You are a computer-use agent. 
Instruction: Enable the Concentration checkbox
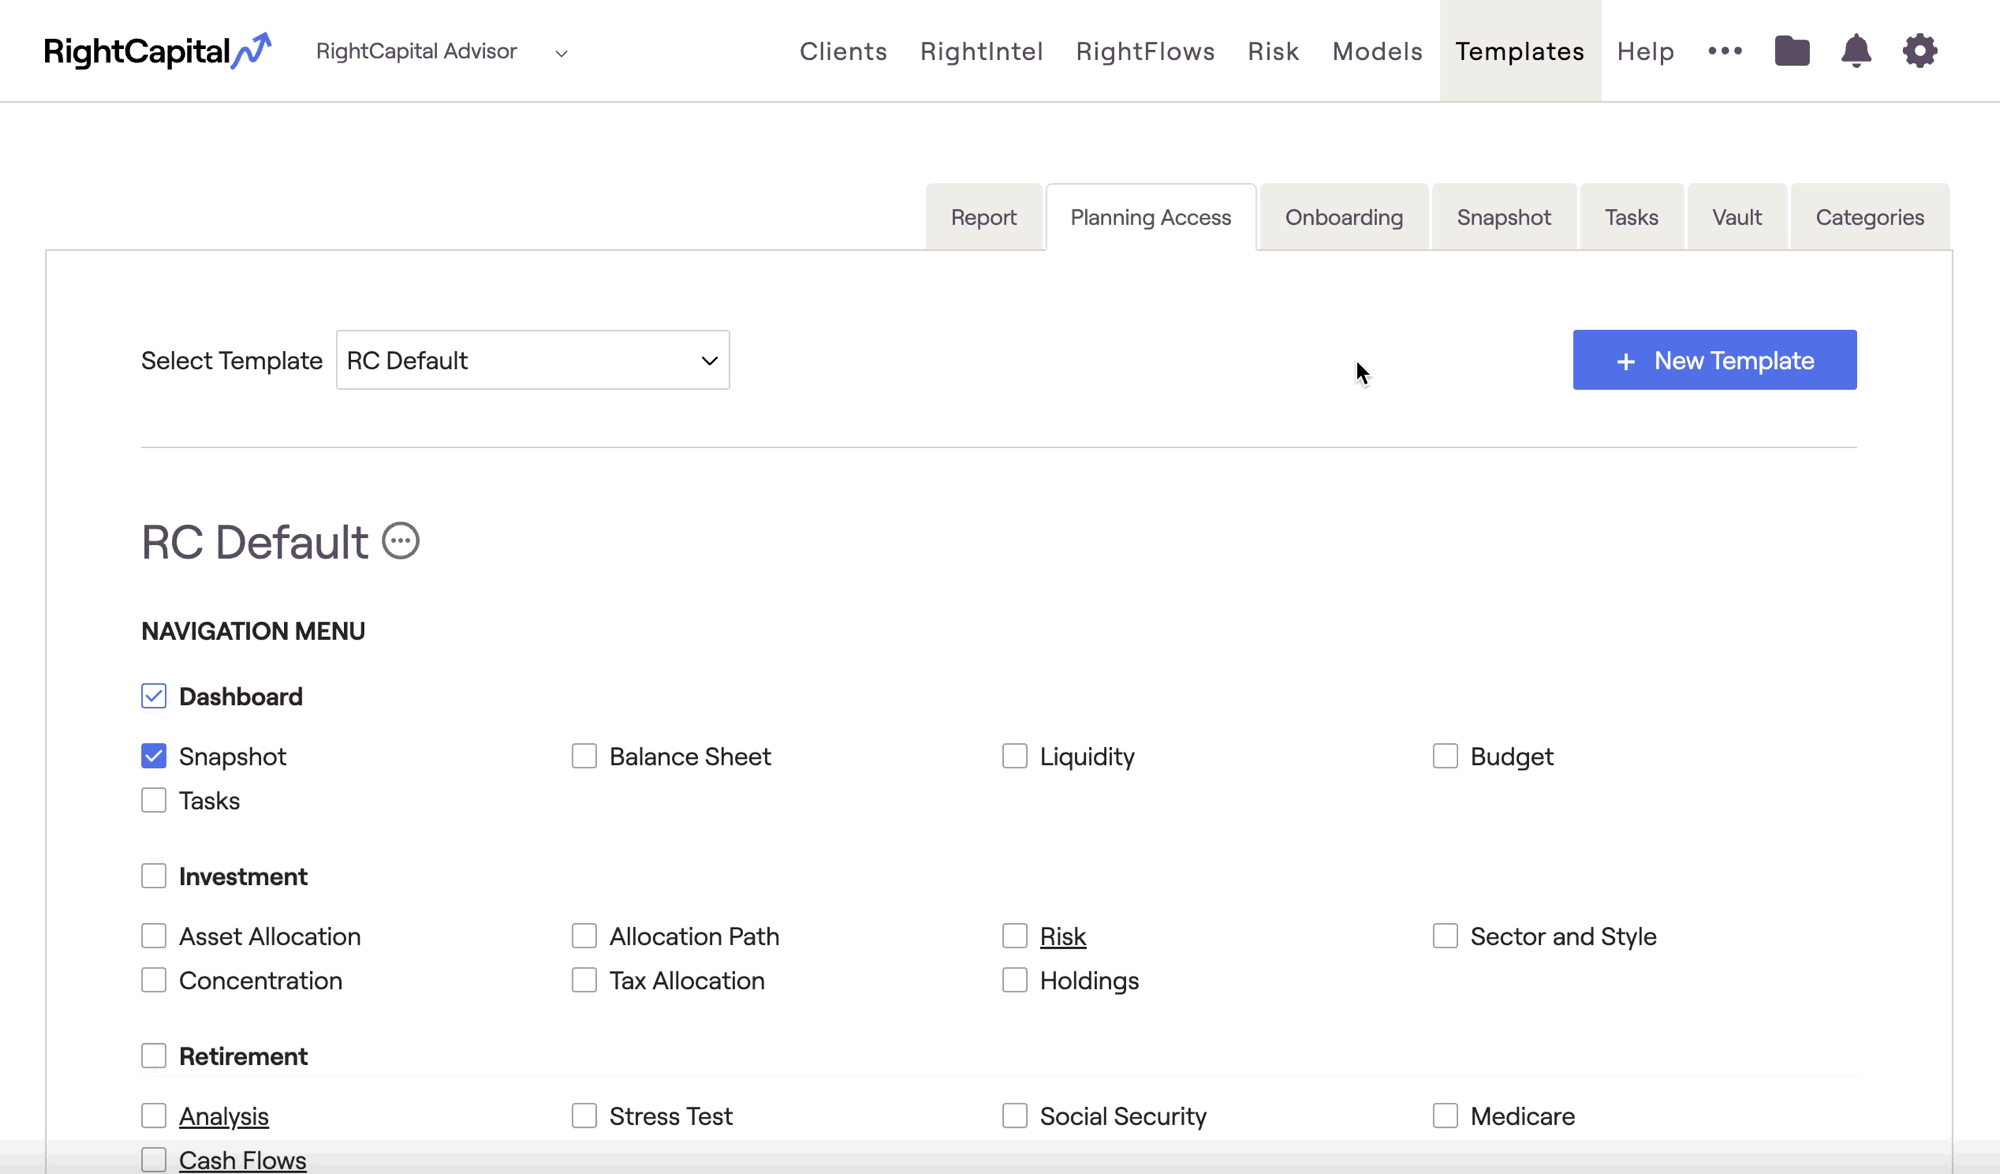click(x=154, y=980)
